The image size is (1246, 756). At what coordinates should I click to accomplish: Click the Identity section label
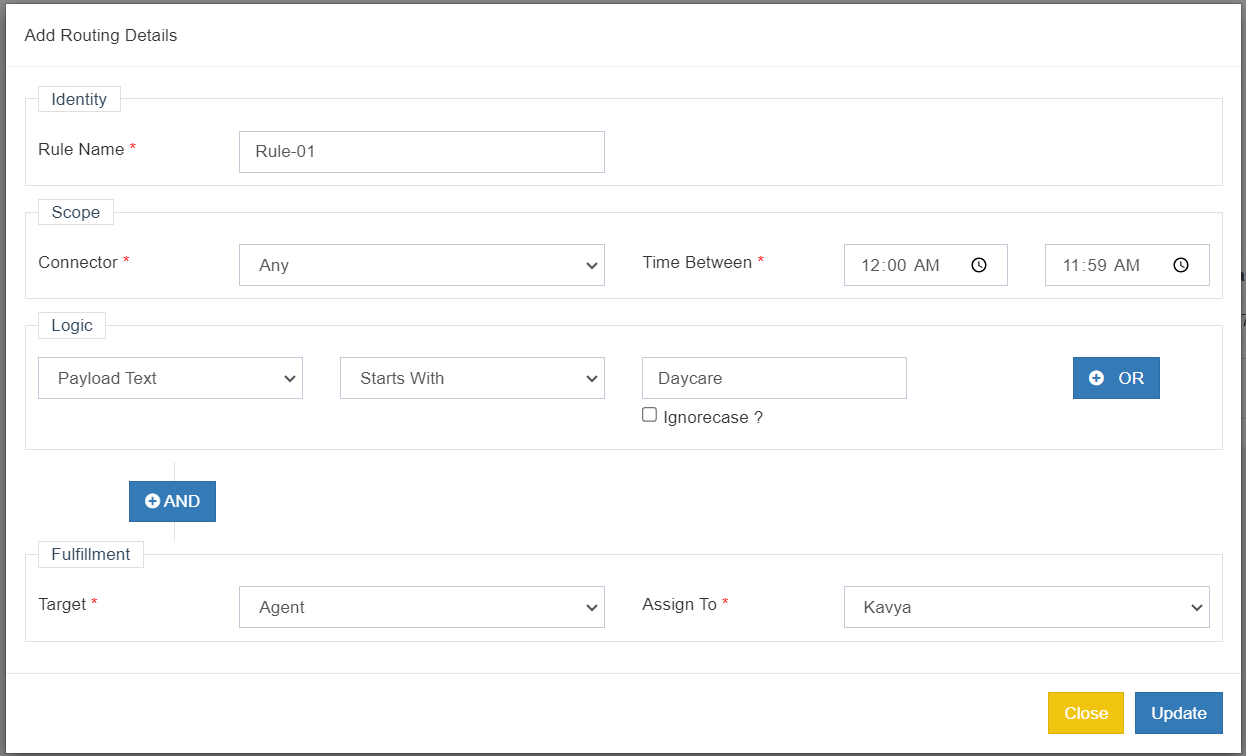click(x=79, y=99)
